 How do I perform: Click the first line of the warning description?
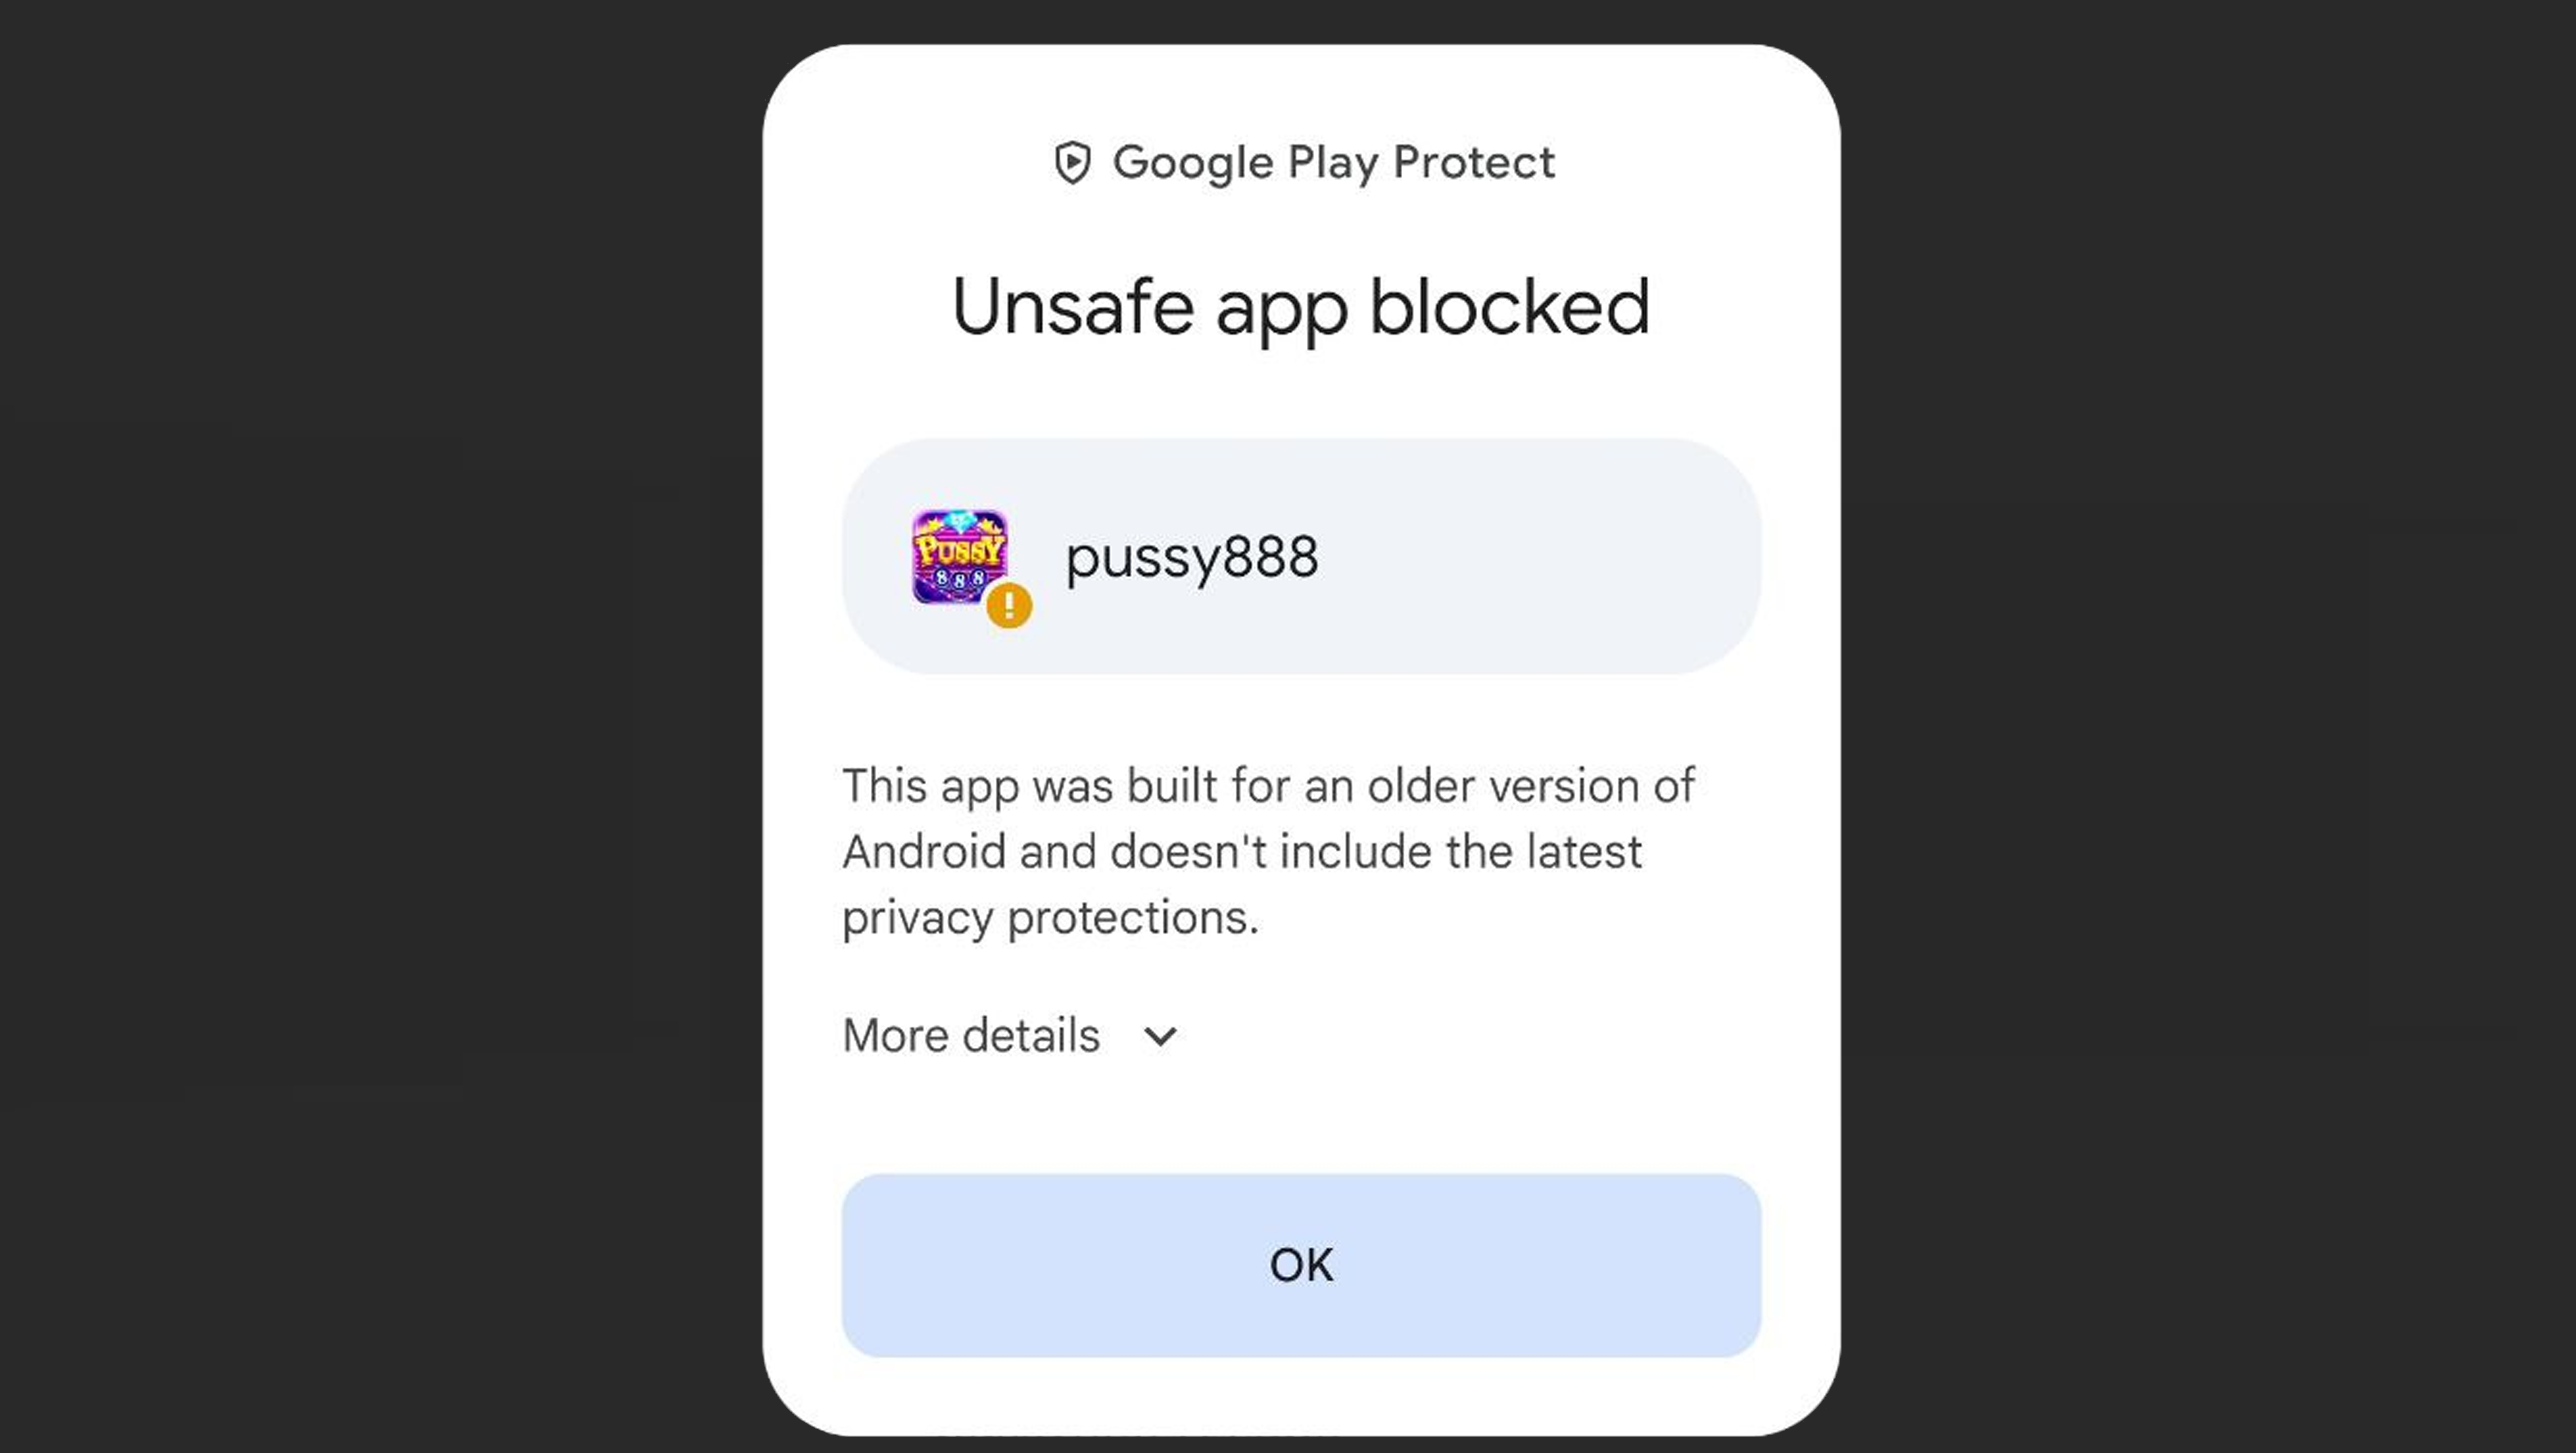[x=1267, y=786]
